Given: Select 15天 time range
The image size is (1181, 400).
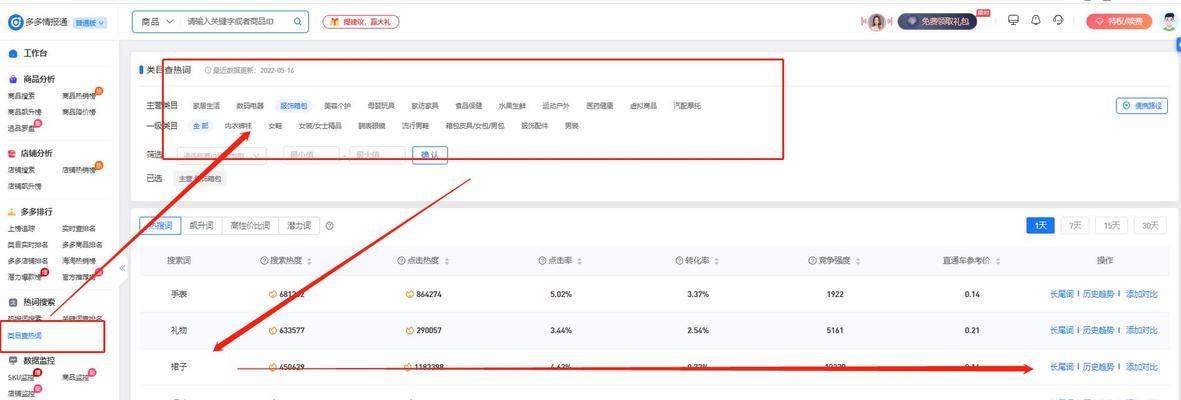Looking at the screenshot, I should pos(1112,225).
